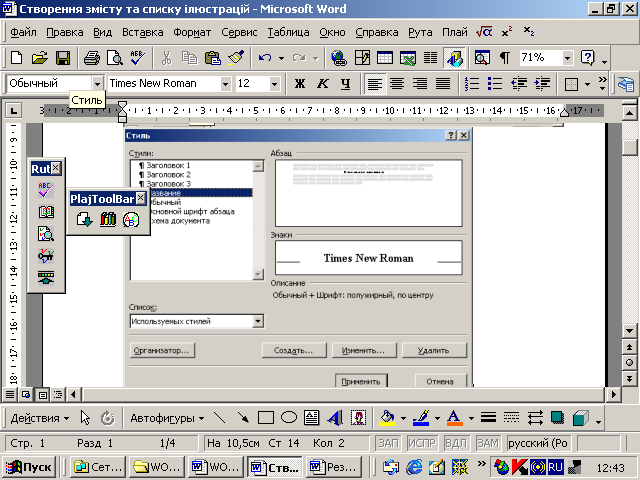Open the Действия drawing menu

tap(40, 418)
